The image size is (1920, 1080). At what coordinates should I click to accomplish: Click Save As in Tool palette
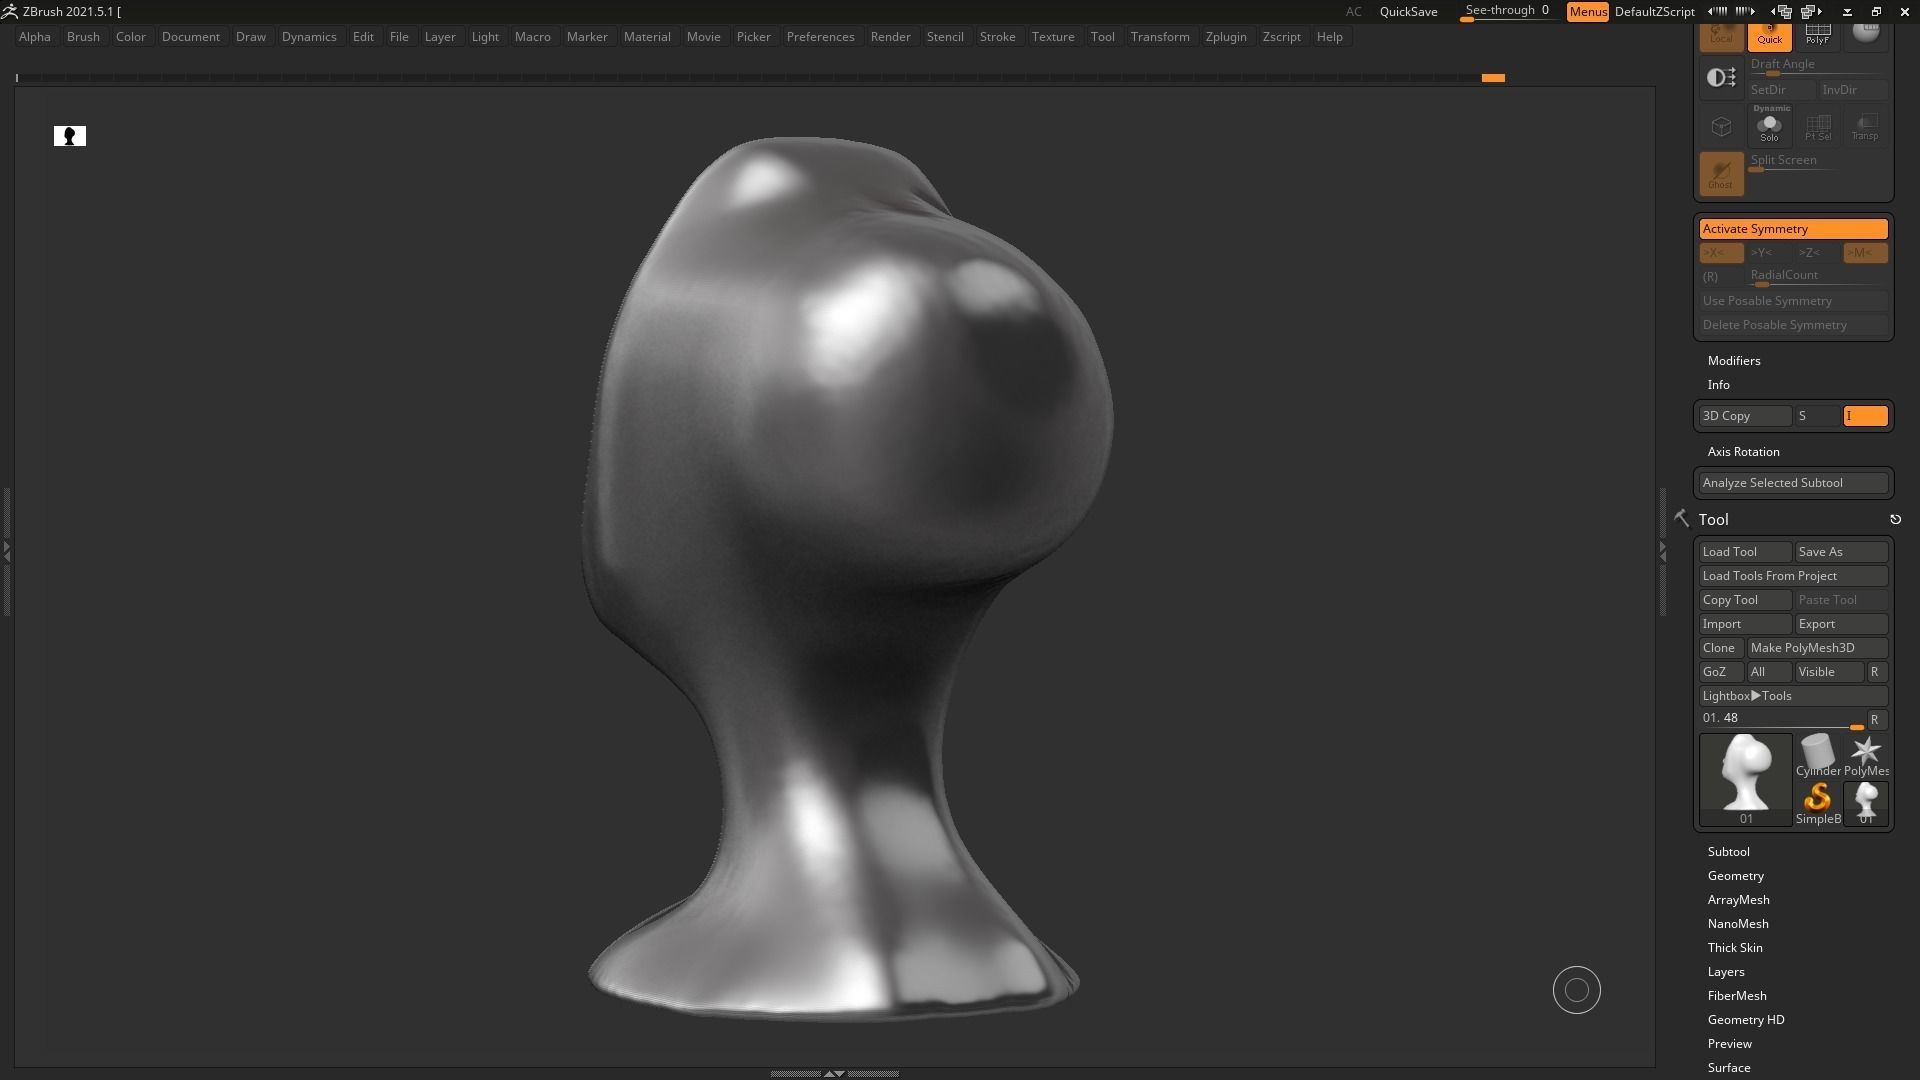pyautogui.click(x=1841, y=552)
